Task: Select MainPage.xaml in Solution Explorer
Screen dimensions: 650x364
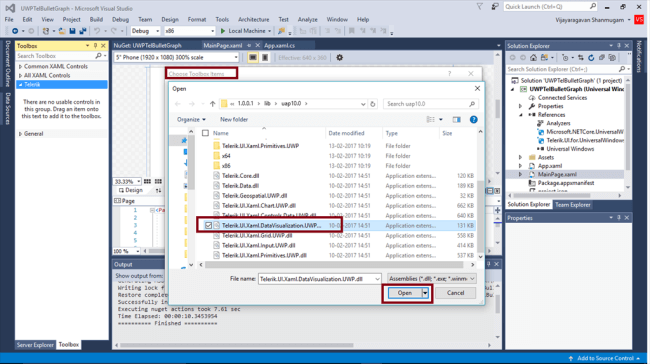Action: pyautogui.click(x=557, y=175)
